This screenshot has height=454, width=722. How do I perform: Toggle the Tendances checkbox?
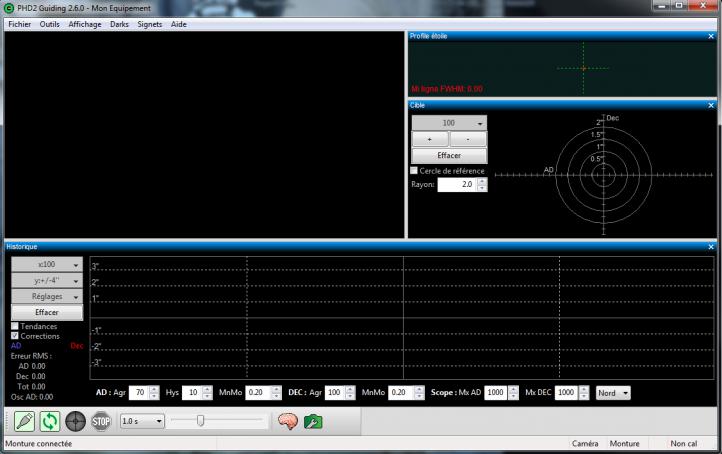(15, 326)
